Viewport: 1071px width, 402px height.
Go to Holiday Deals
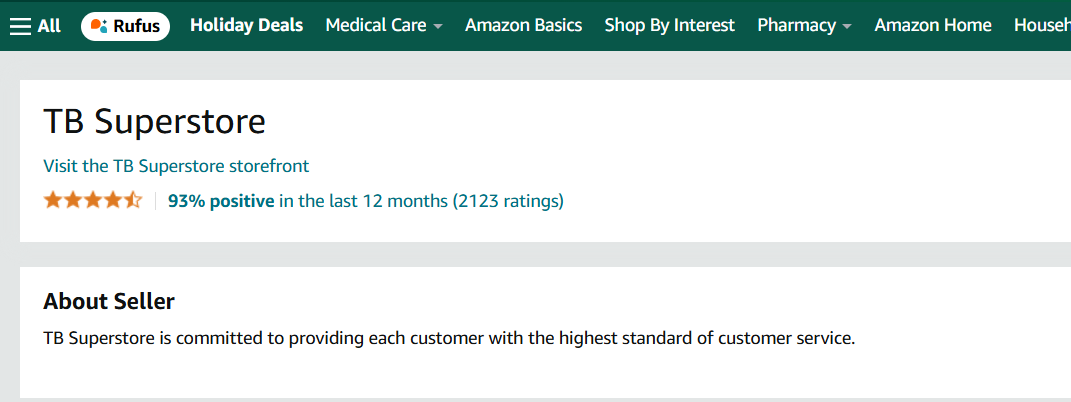pyautogui.click(x=247, y=26)
